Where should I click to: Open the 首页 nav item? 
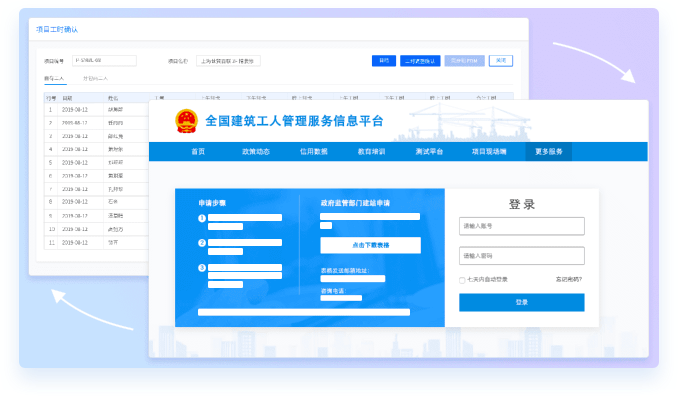[x=198, y=151]
